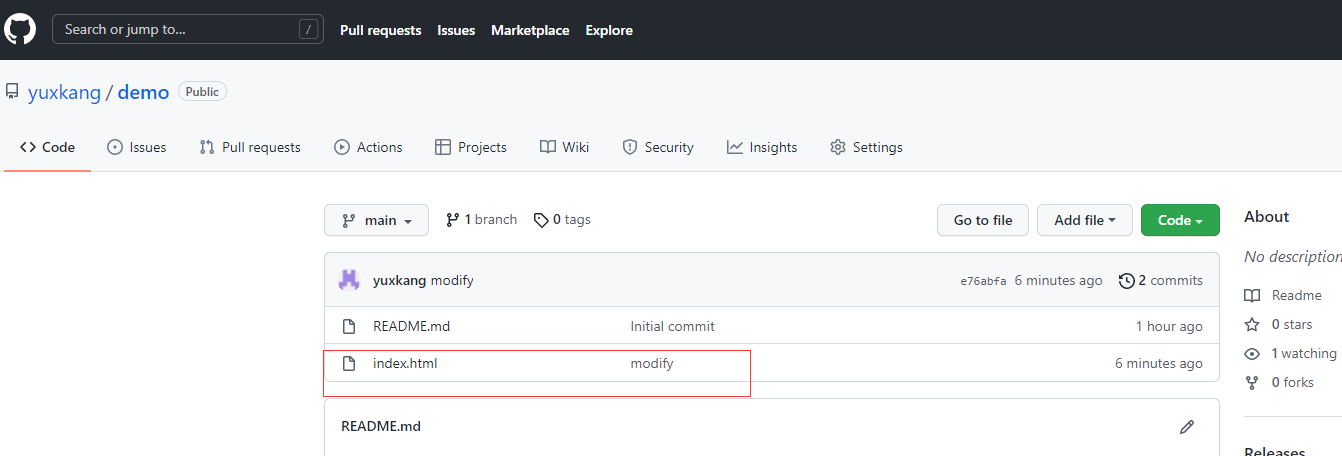Click the fork icon beside 0 forks
The height and width of the screenshot is (456, 1342).
point(1252,382)
